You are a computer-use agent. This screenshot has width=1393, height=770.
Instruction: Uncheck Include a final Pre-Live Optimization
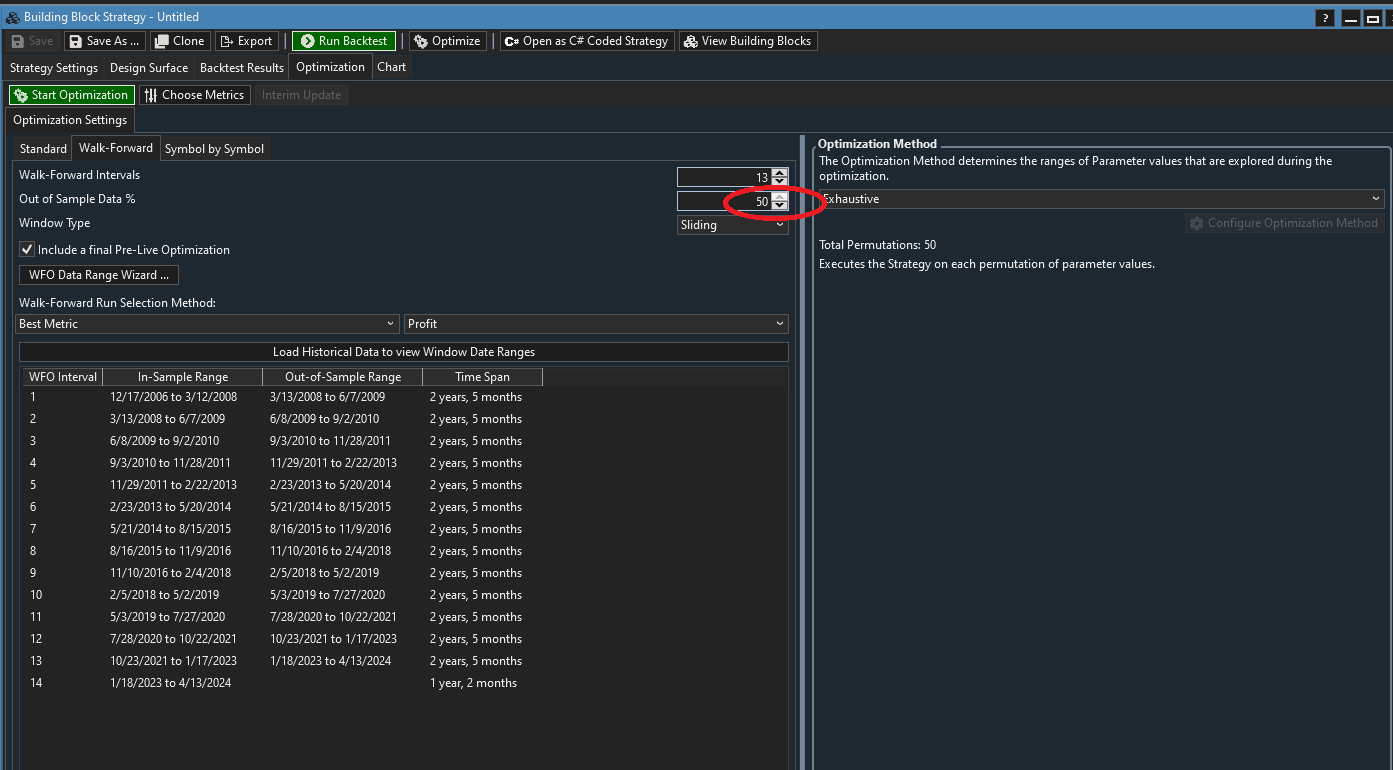point(27,250)
